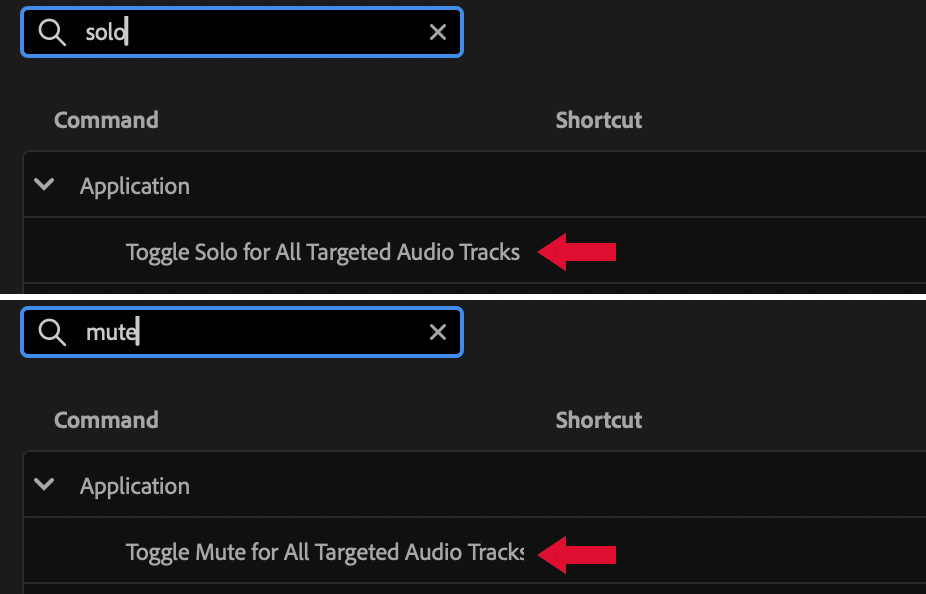Select Application group label in solo results
Image resolution: width=926 pixels, height=594 pixels.
[135, 186]
